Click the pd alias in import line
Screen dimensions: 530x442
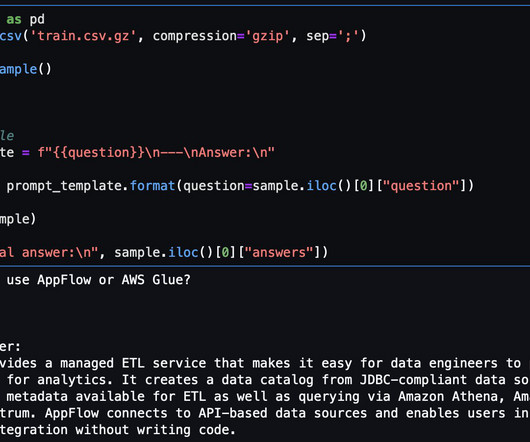click(x=37, y=19)
